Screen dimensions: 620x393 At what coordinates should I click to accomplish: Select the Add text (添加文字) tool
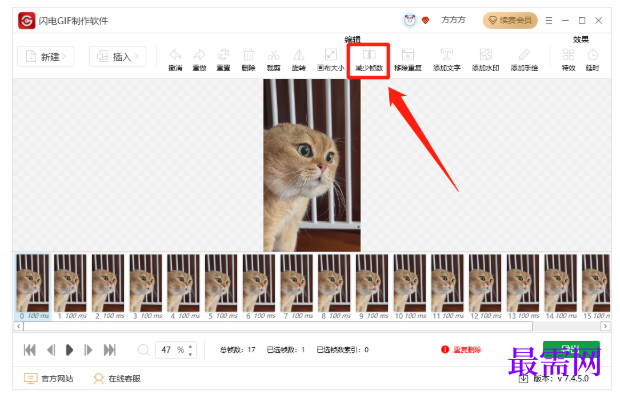(x=446, y=55)
